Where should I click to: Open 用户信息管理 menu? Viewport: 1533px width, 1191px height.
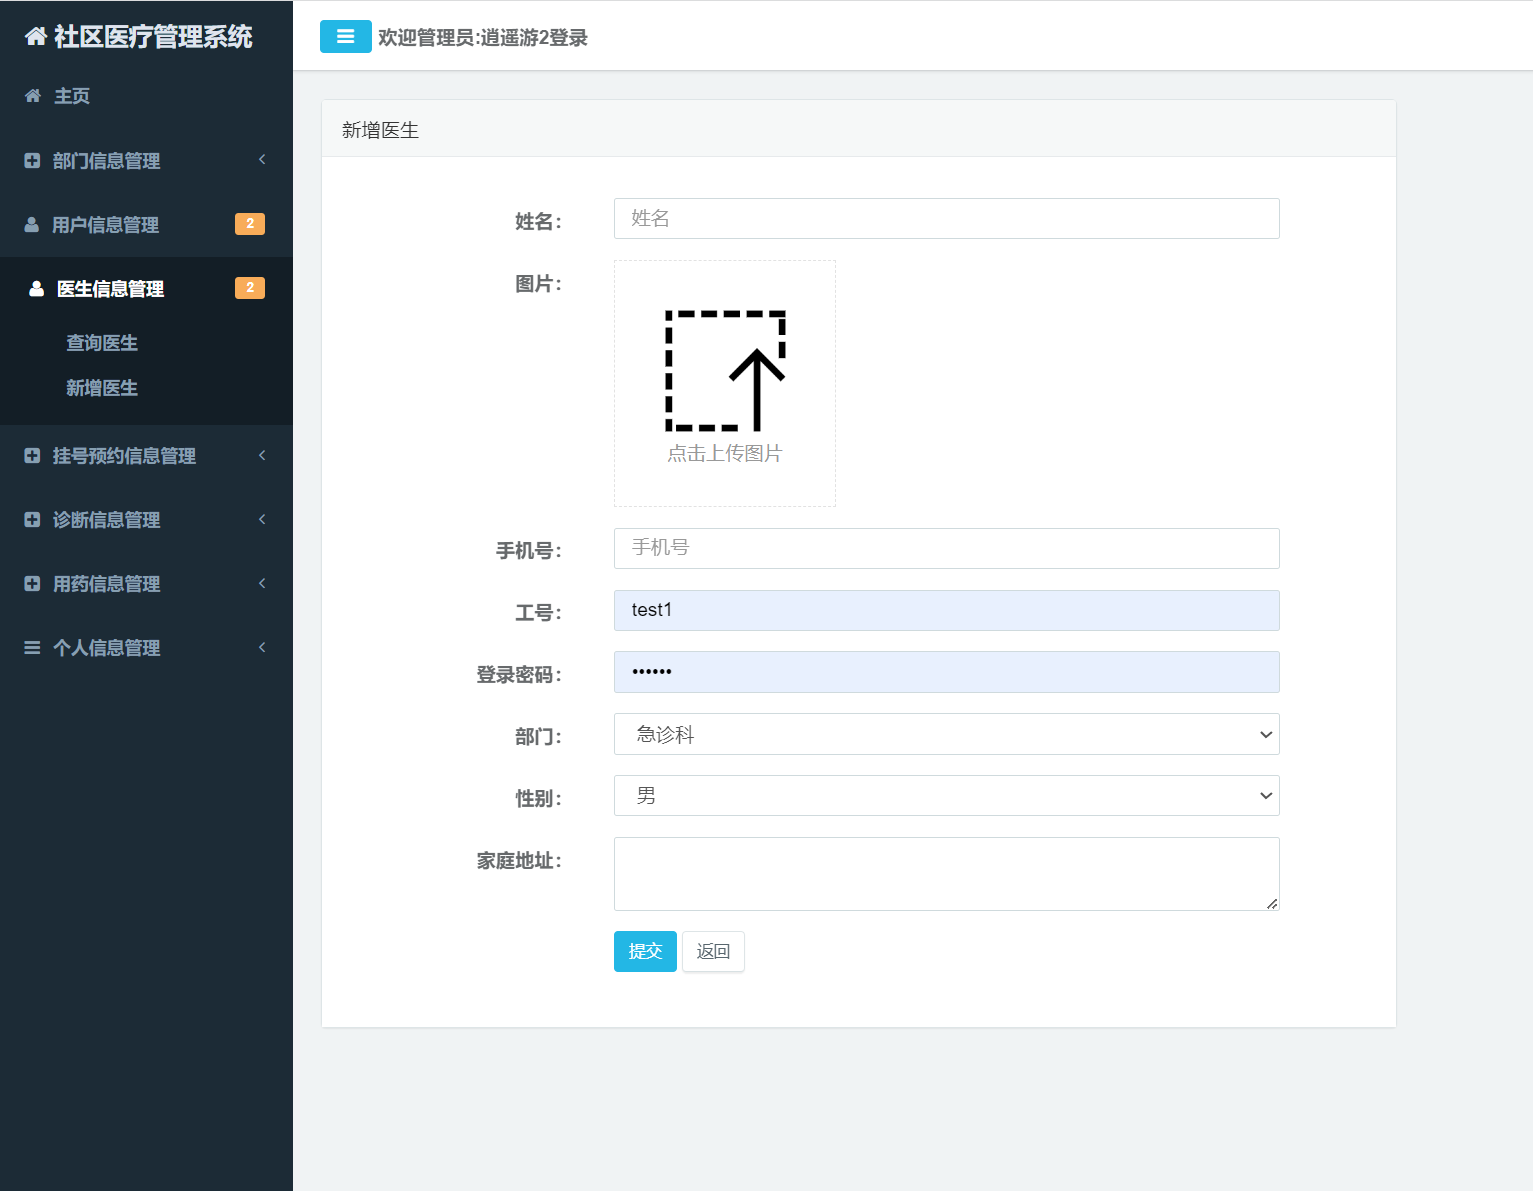pyautogui.click(x=146, y=224)
